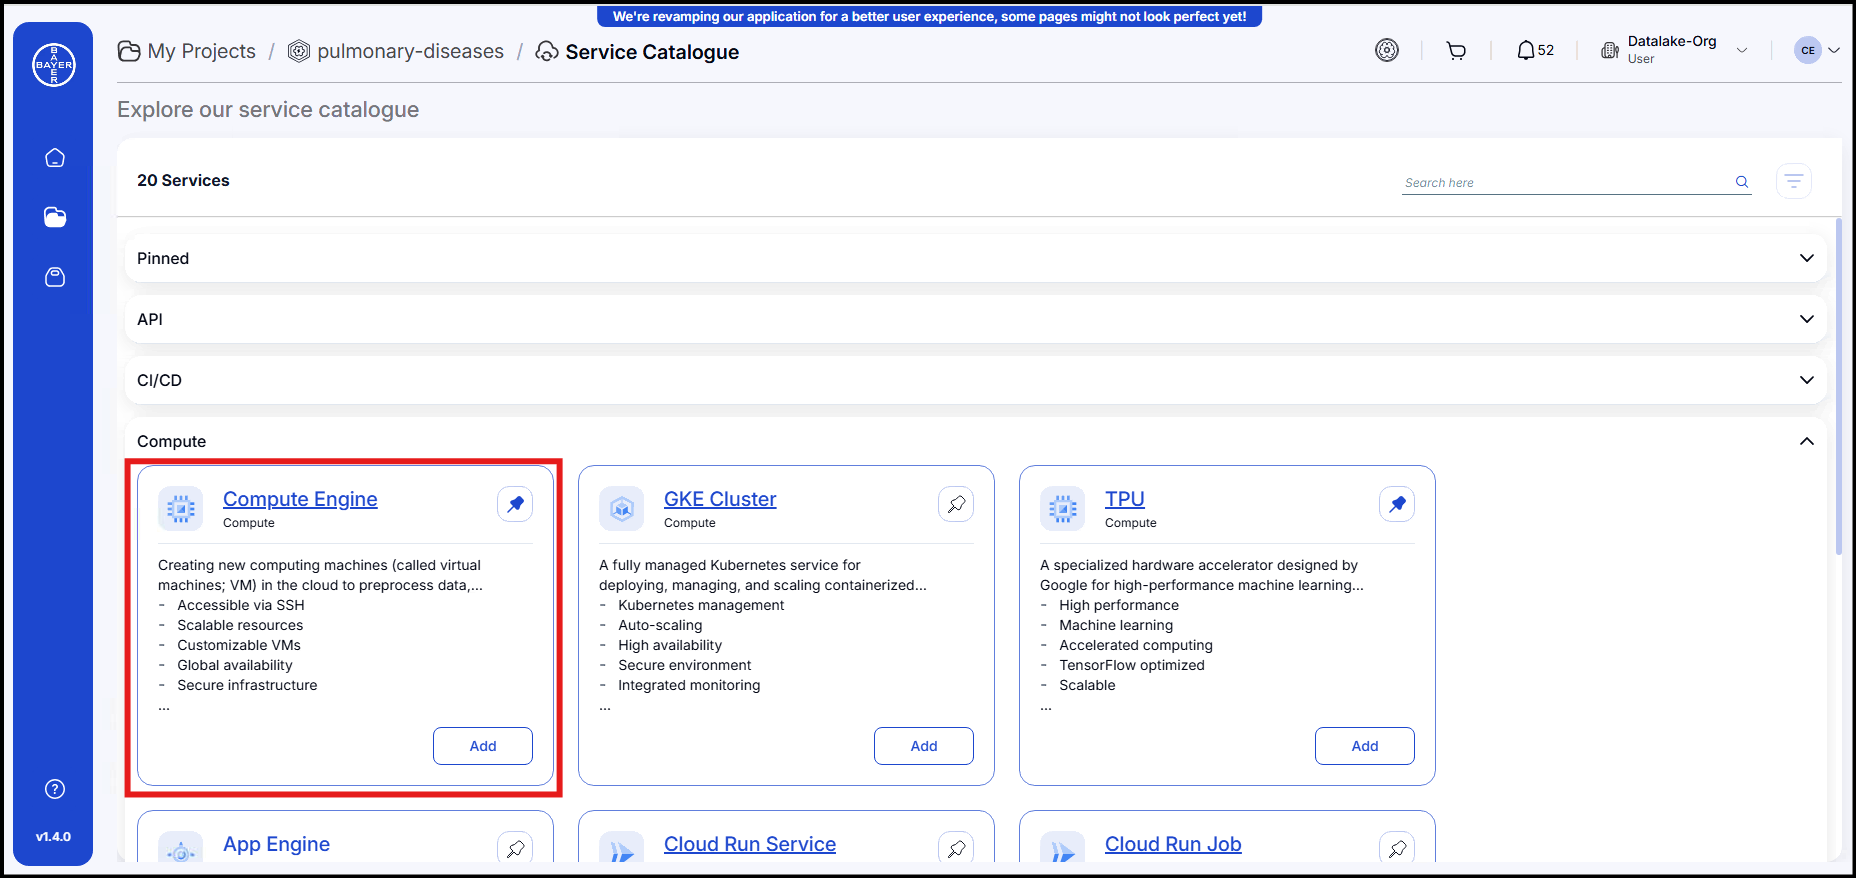
Task: Go to My Projects breadcrumb
Action: [187, 51]
